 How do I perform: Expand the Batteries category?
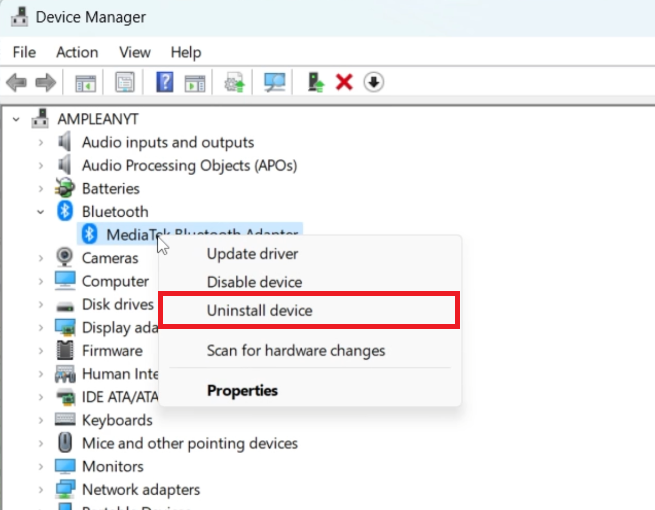pos(40,188)
